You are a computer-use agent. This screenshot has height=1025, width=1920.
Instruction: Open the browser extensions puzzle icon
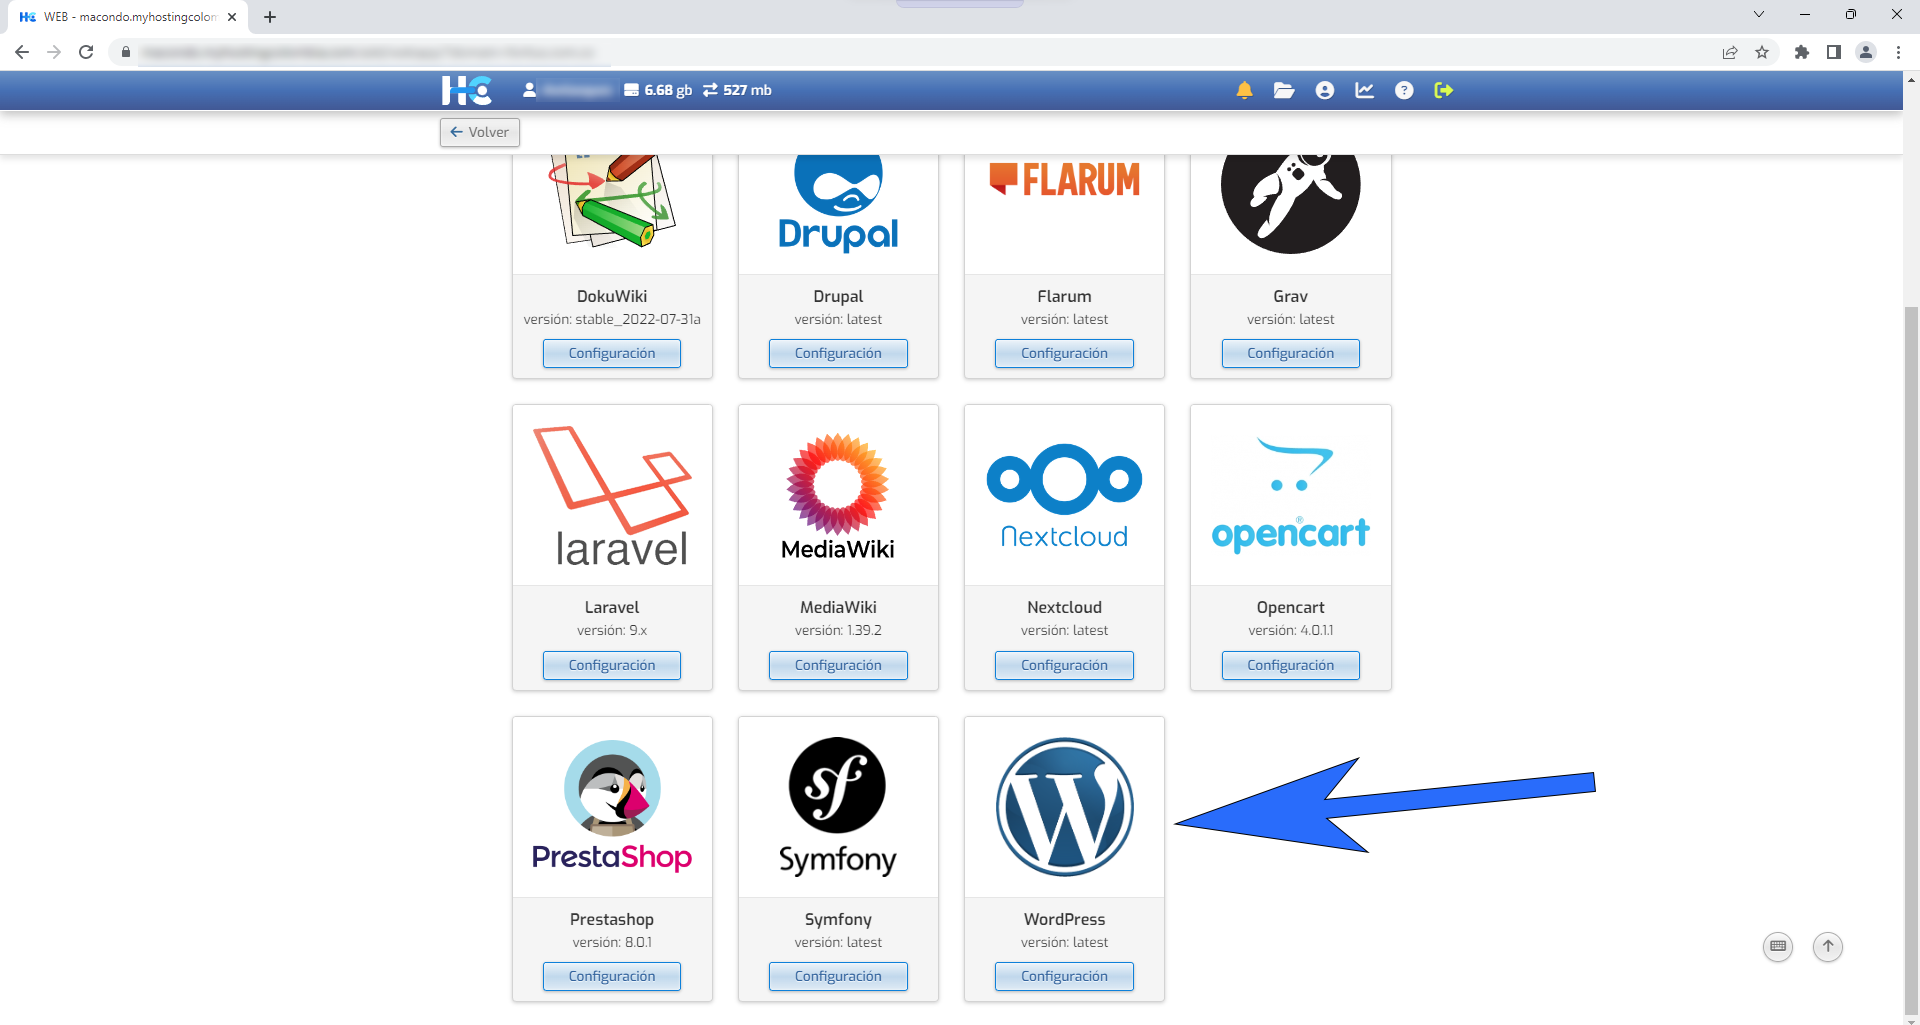point(1802,52)
